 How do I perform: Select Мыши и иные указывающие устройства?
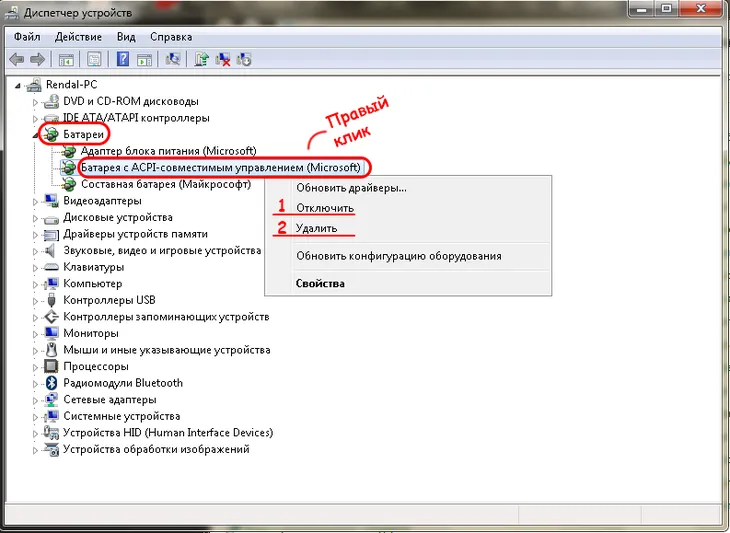tap(167, 350)
